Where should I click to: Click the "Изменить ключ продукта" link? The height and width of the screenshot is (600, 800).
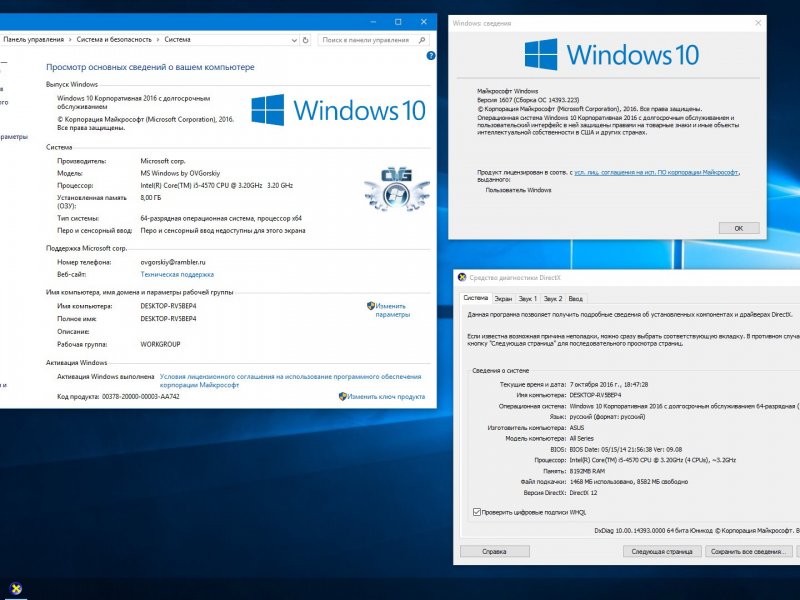(386, 396)
